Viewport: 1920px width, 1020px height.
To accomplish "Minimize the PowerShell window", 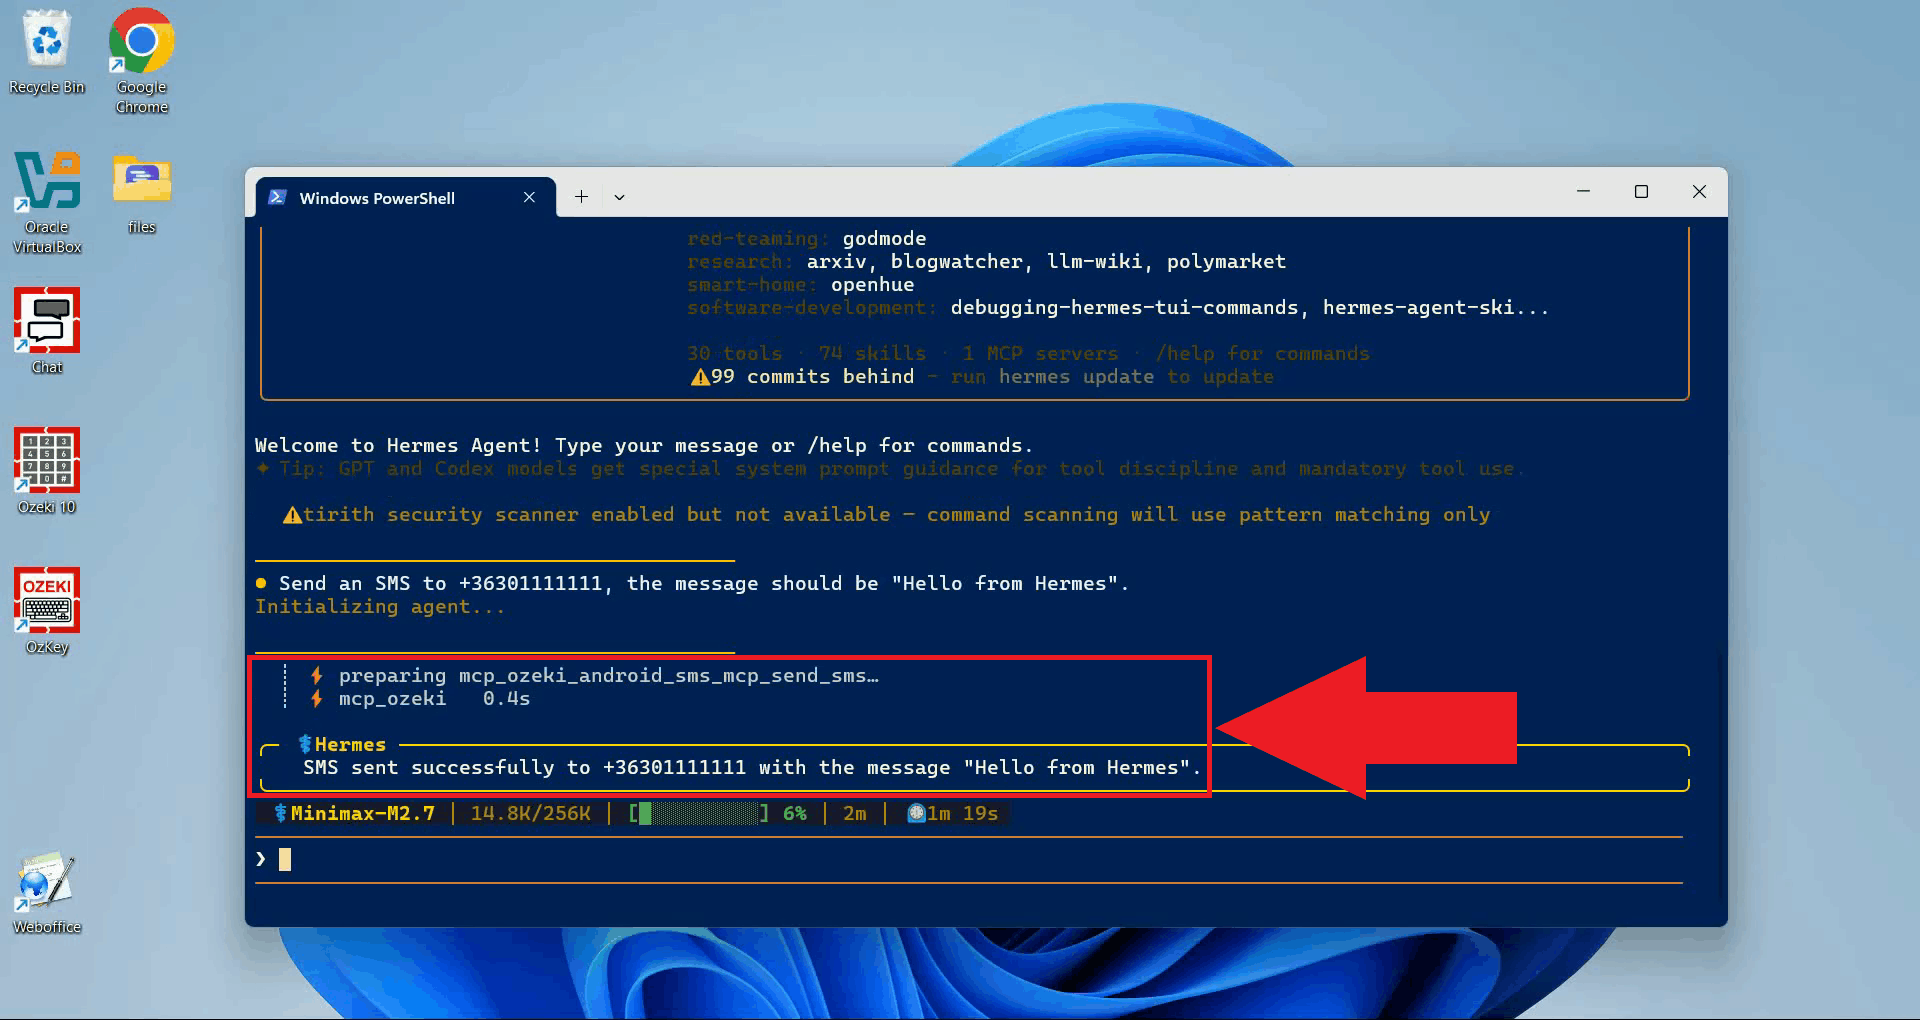I will tap(1583, 191).
